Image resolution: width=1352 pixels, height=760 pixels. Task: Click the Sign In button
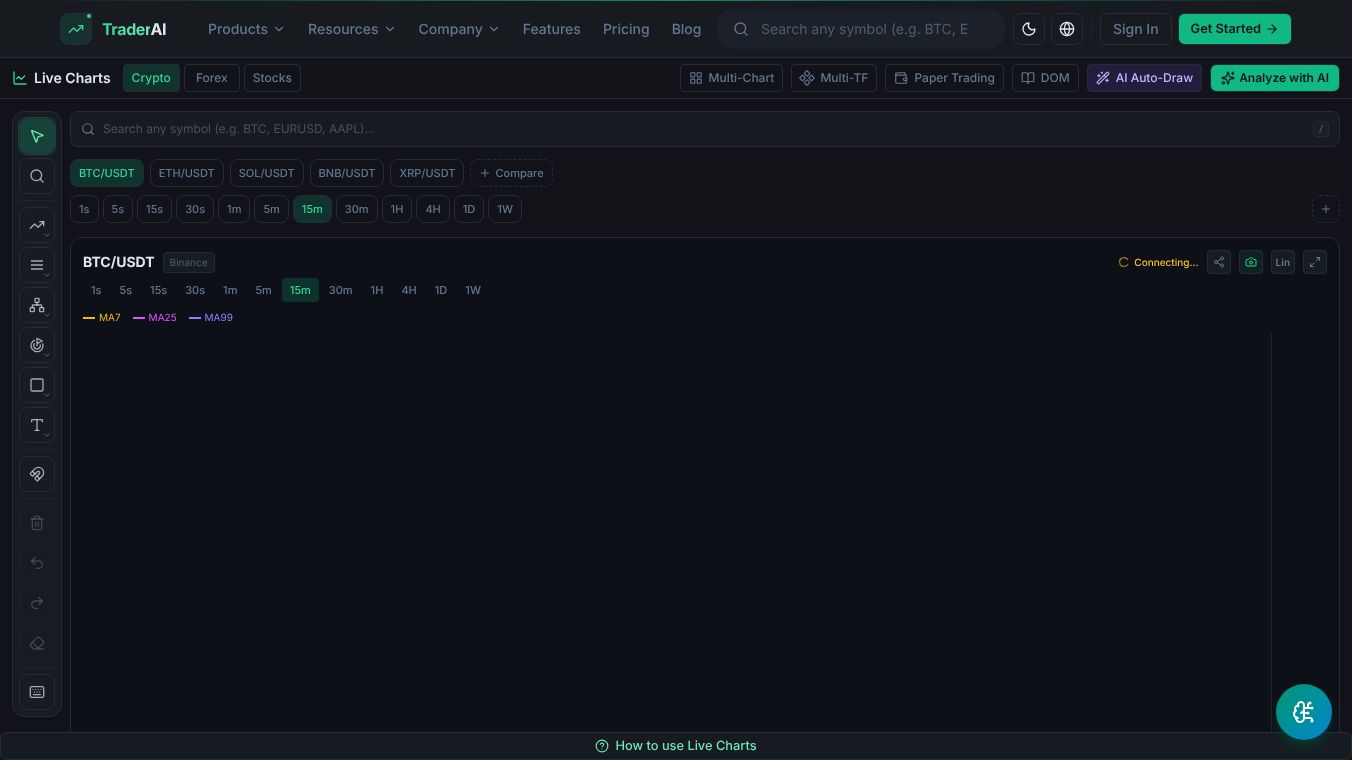(1136, 29)
